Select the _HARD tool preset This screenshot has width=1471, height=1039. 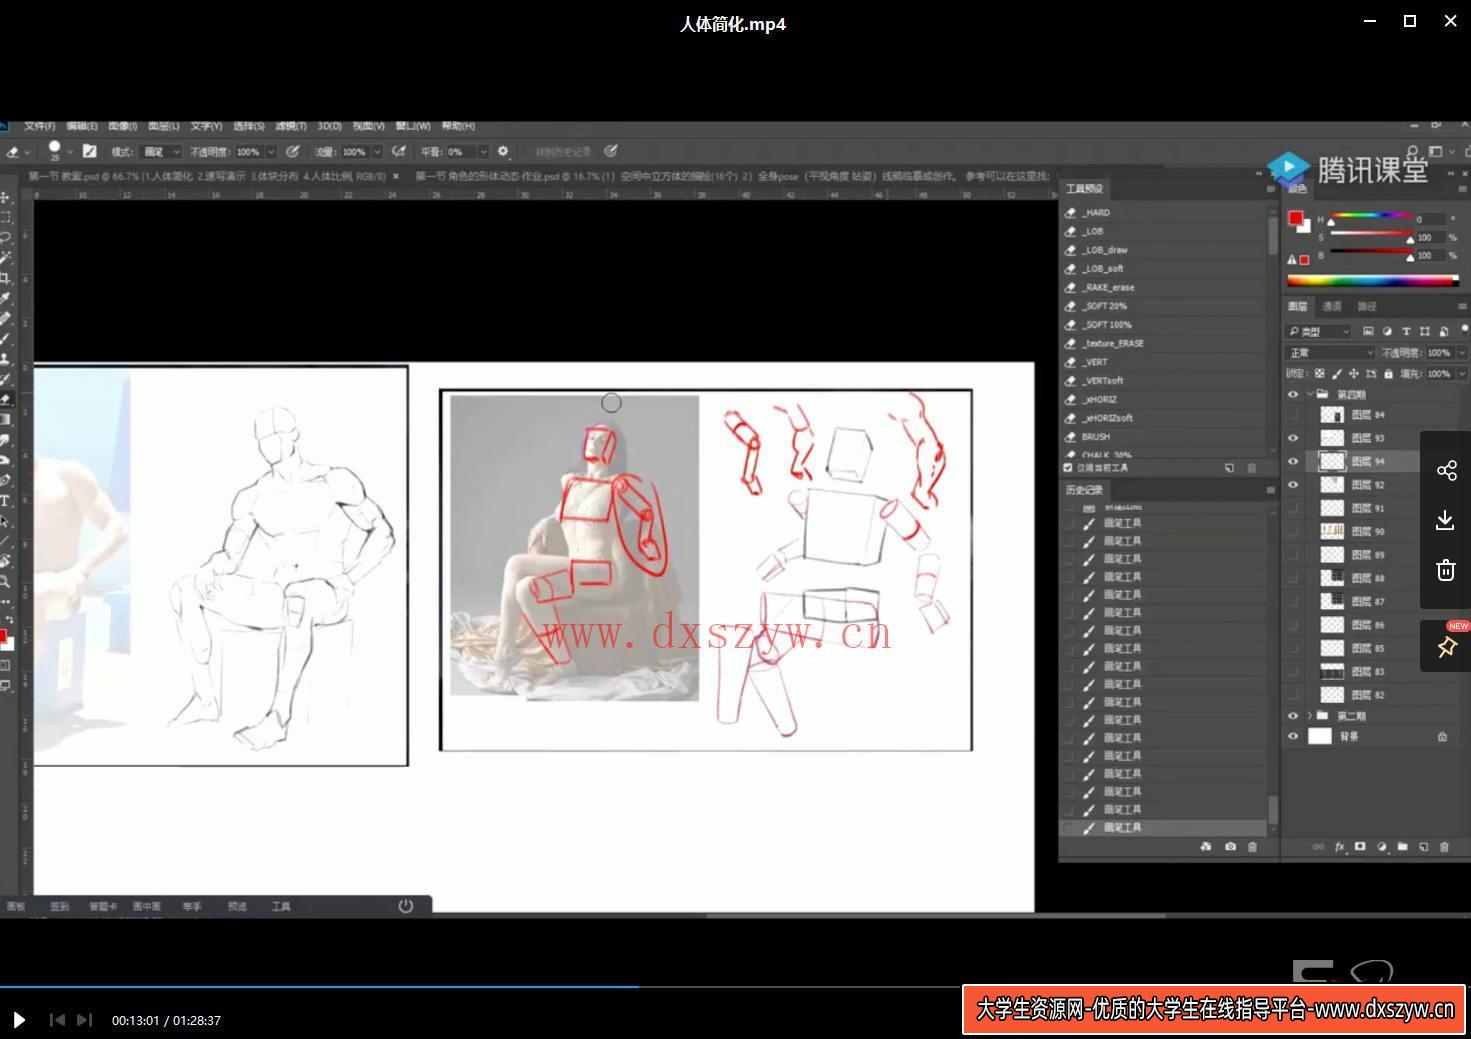[1164, 213]
